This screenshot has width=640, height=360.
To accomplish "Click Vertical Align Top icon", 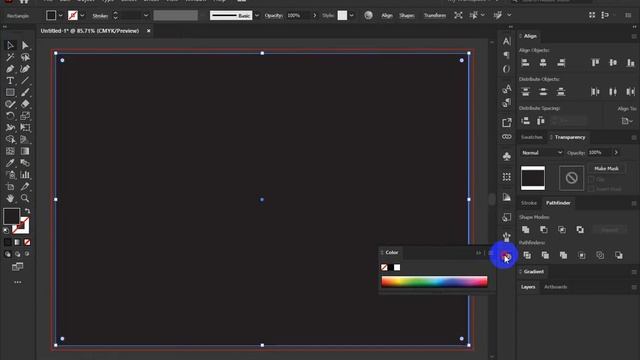I will point(595,62).
